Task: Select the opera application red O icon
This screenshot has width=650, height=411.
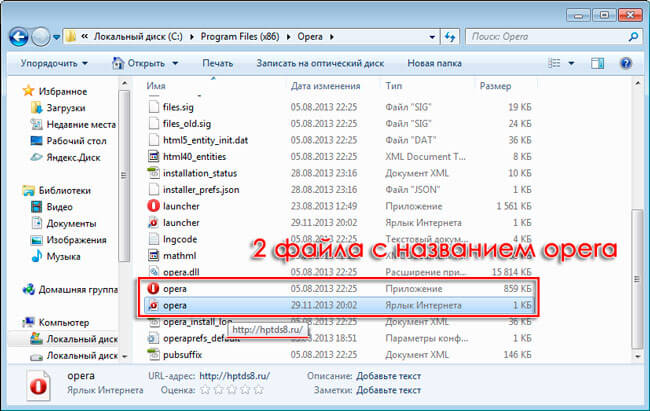Action: pyautogui.click(x=153, y=289)
